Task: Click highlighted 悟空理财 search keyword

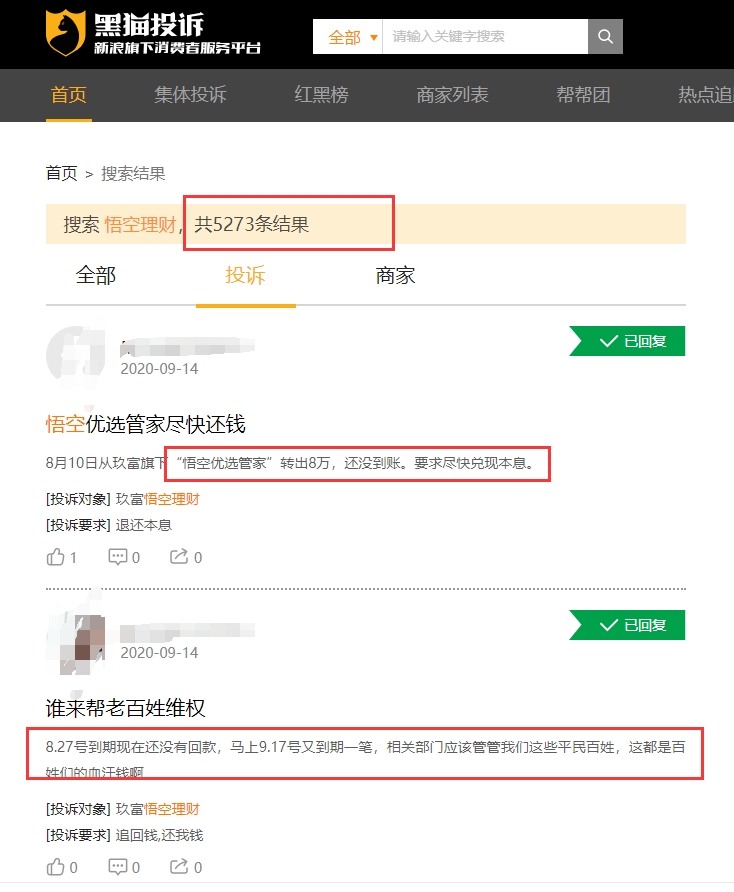Action: pyautogui.click(x=140, y=224)
